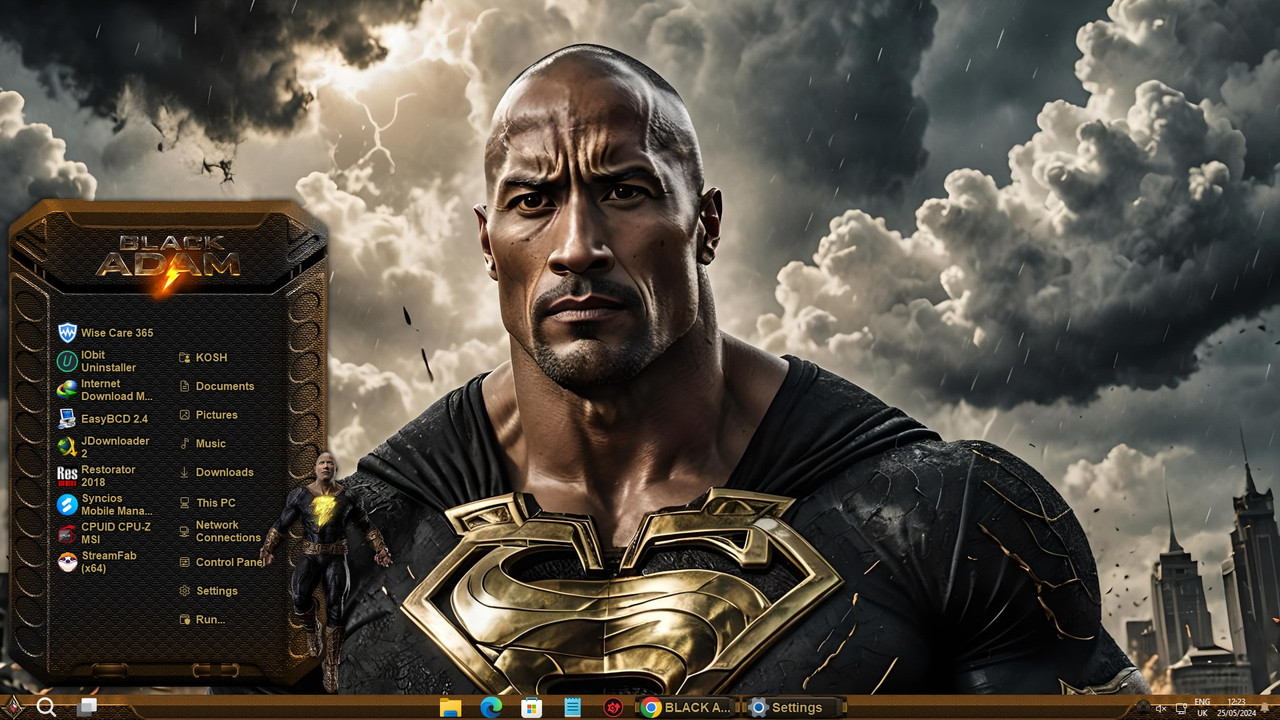Open the red emblem app on the taskbar
The height and width of the screenshot is (720, 1280).
click(613, 707)
